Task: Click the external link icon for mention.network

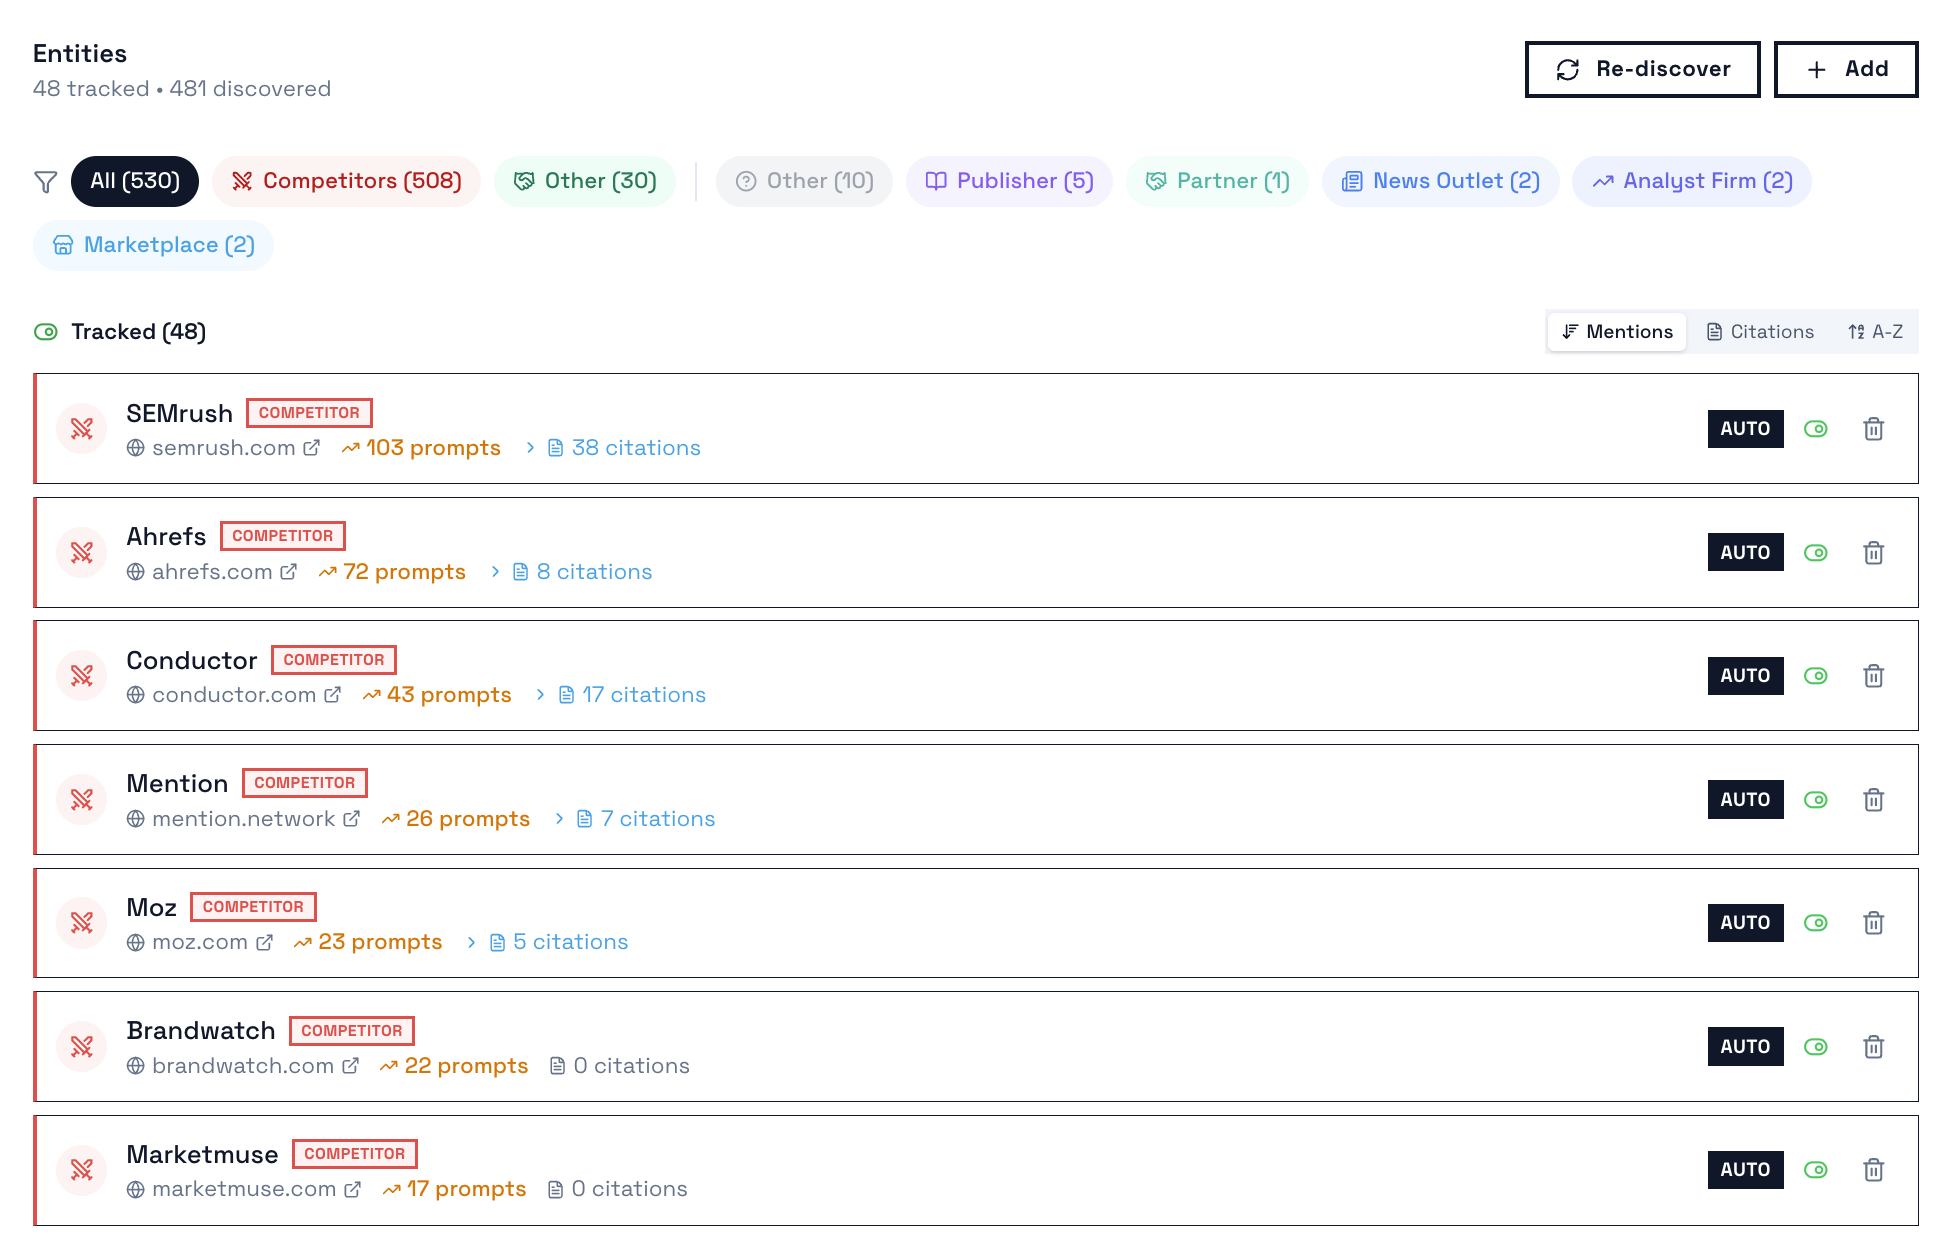Action: tap(351, 818)
